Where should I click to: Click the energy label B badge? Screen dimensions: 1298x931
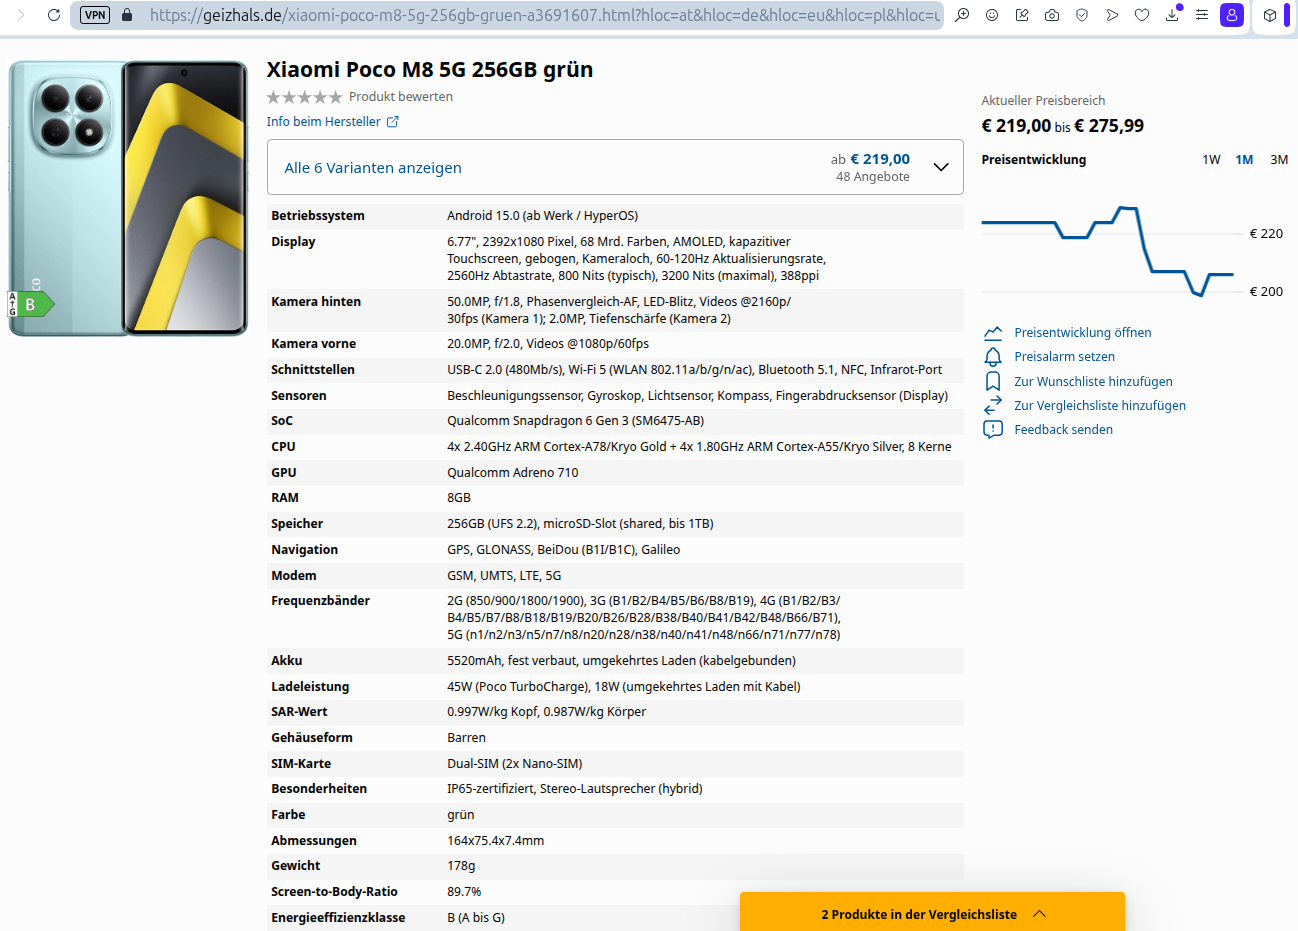point(30,304)
